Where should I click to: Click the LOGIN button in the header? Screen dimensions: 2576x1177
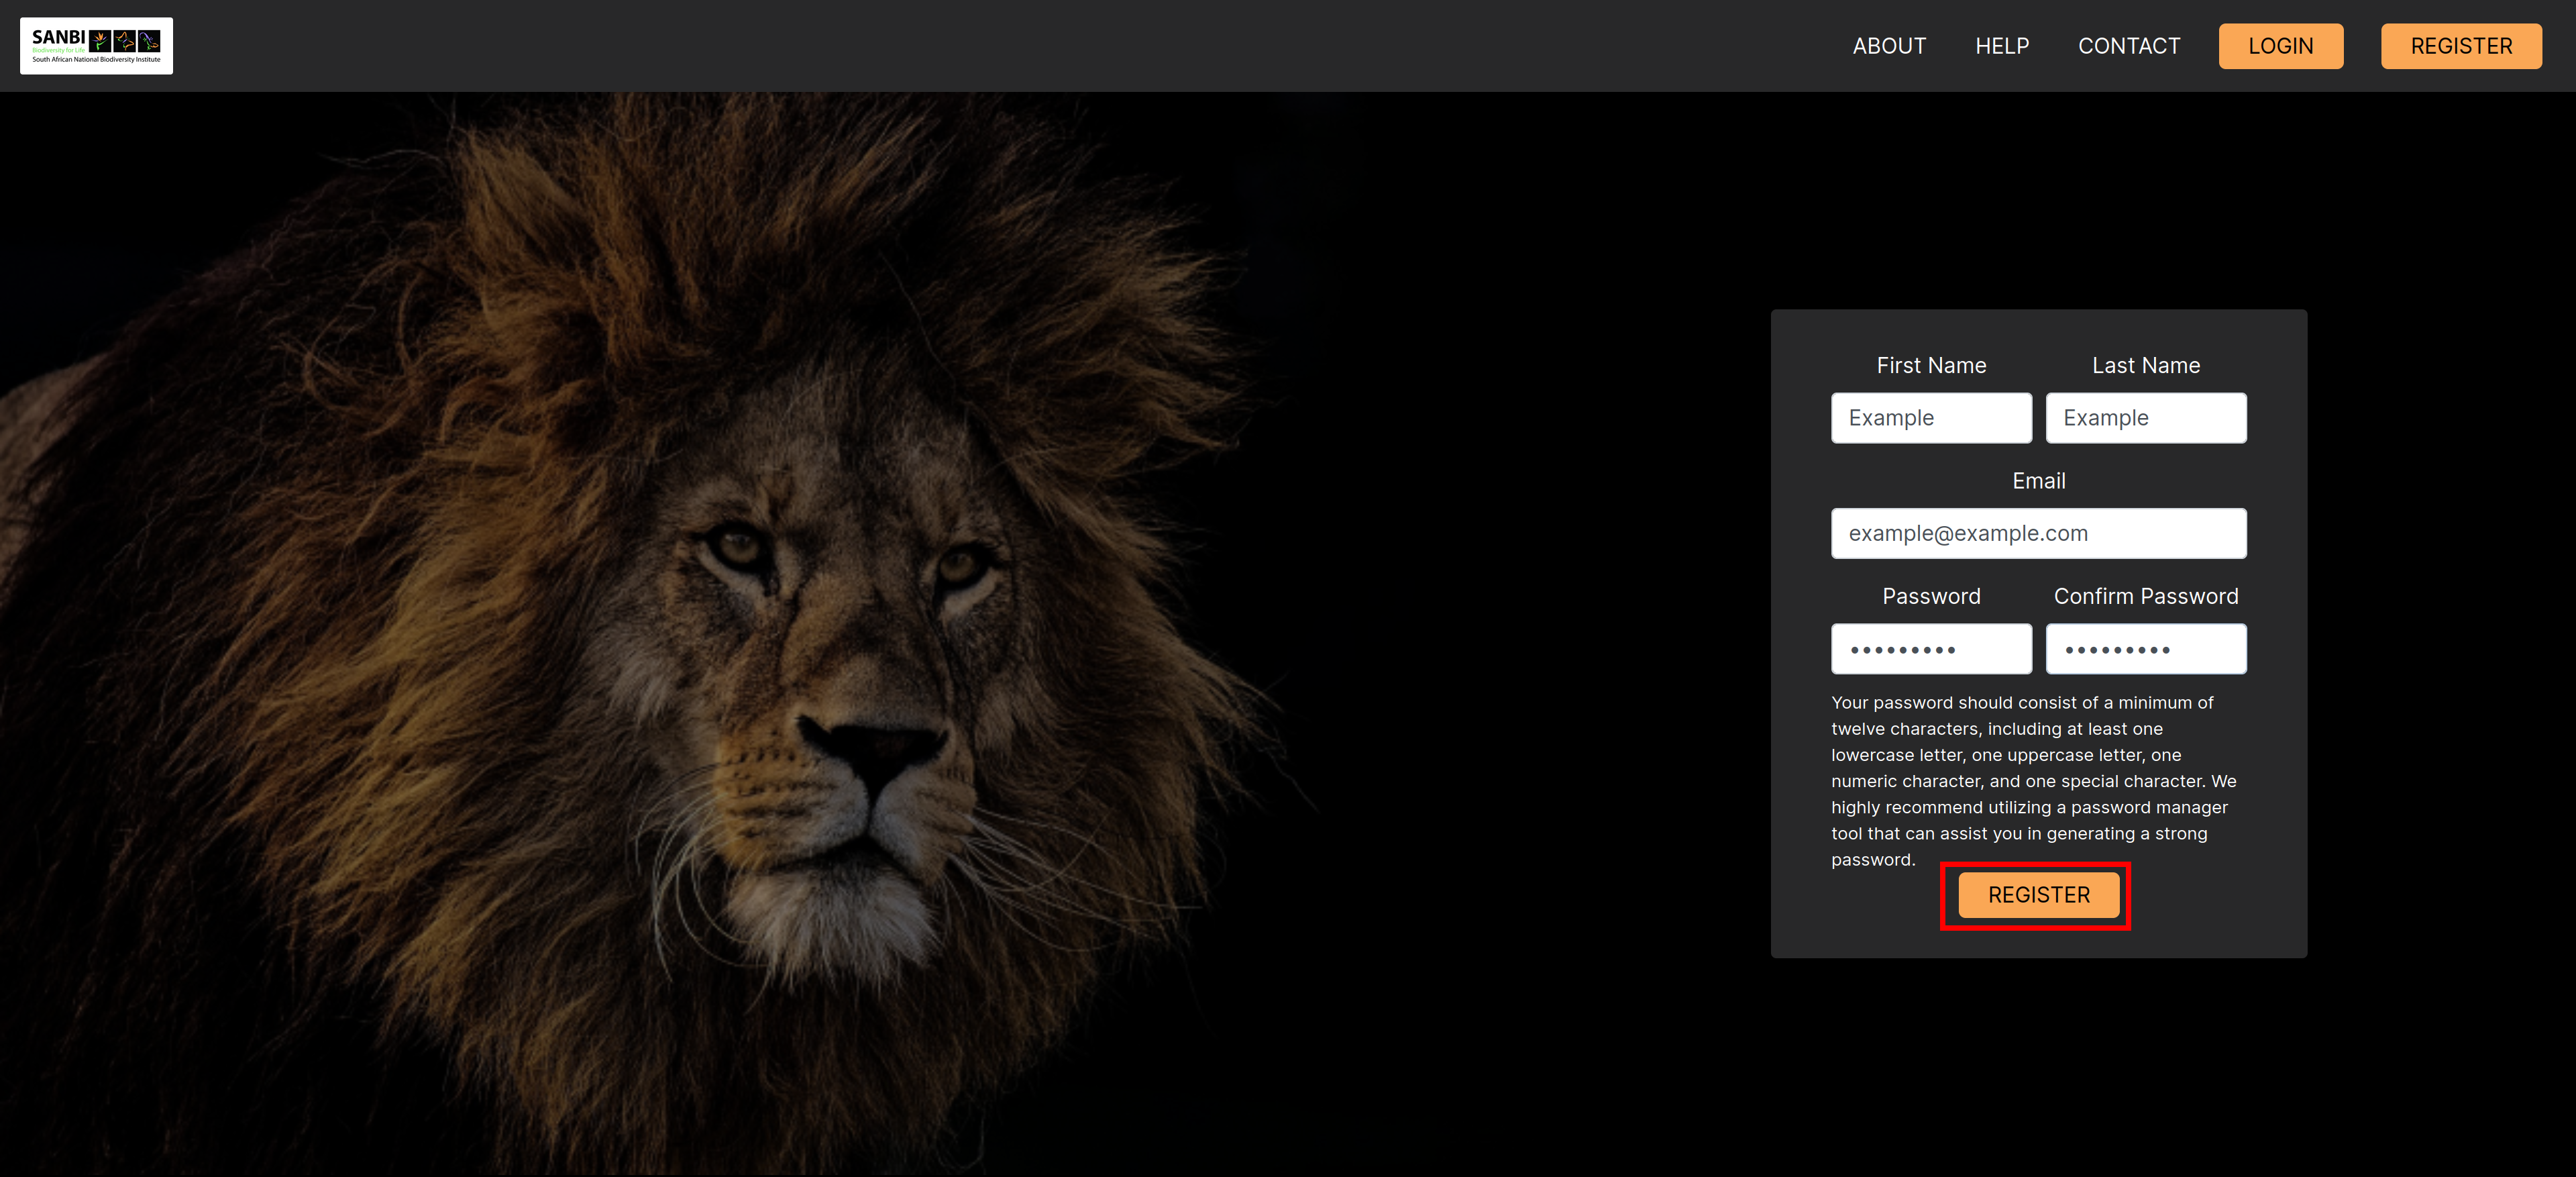pos(2280,46)
